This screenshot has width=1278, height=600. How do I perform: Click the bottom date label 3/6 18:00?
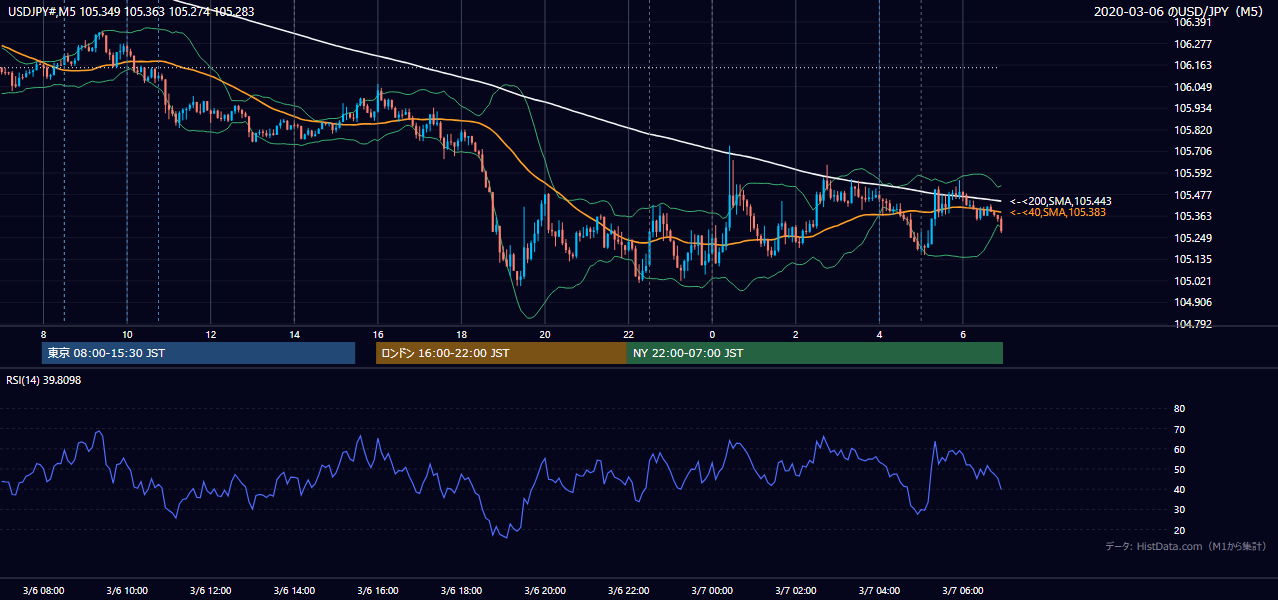click(x=461, y=591)
